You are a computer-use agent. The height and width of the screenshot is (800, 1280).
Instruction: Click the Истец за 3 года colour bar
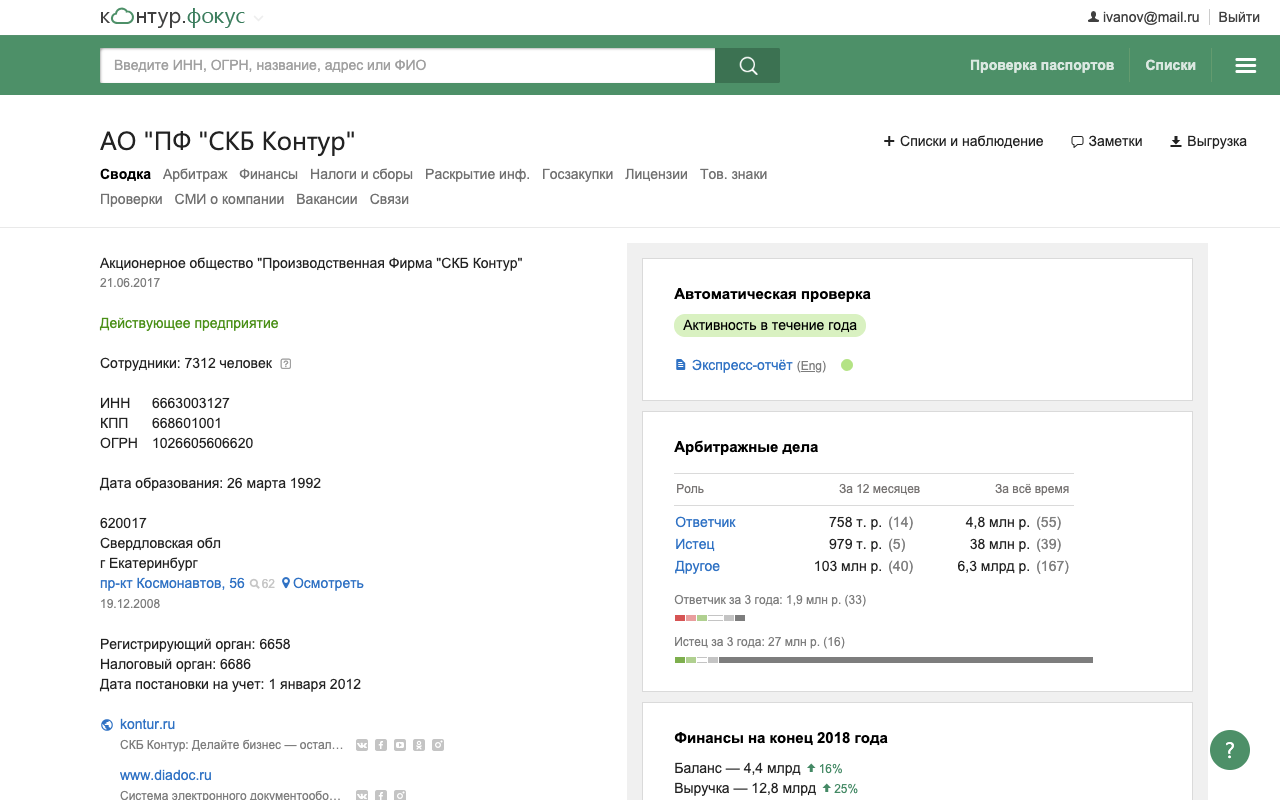(884, 660)
